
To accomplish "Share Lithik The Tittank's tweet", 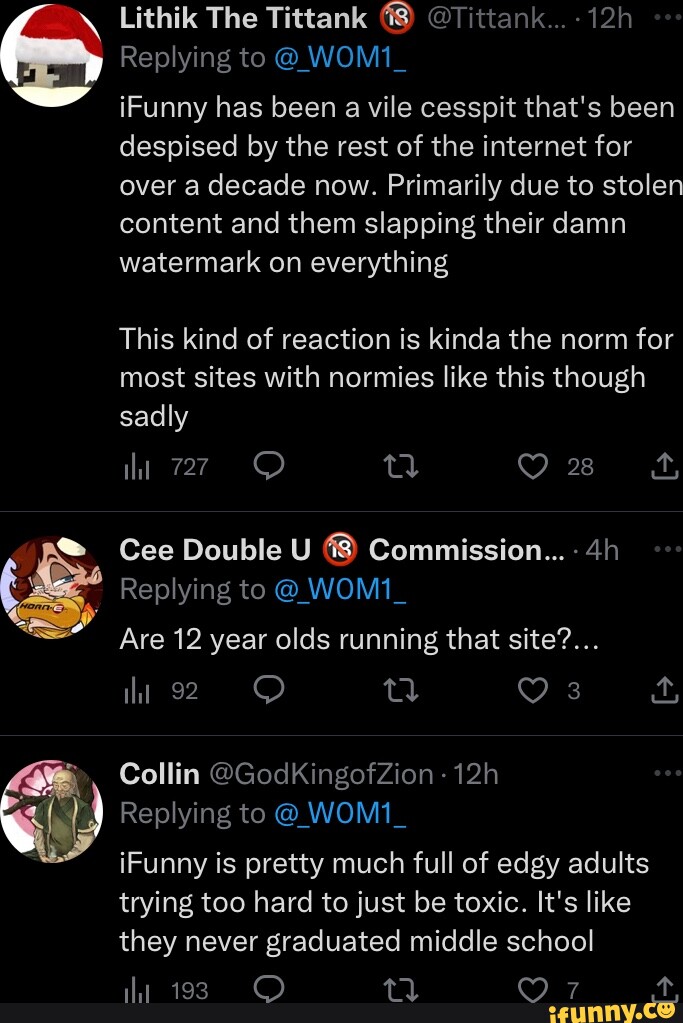I will [666, 465].
